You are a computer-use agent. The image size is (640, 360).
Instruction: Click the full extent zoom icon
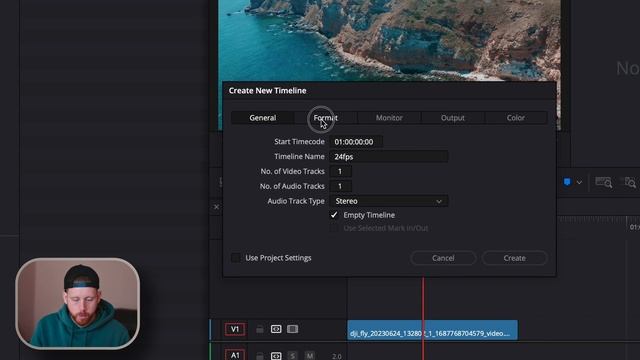[x=603, y=182]
